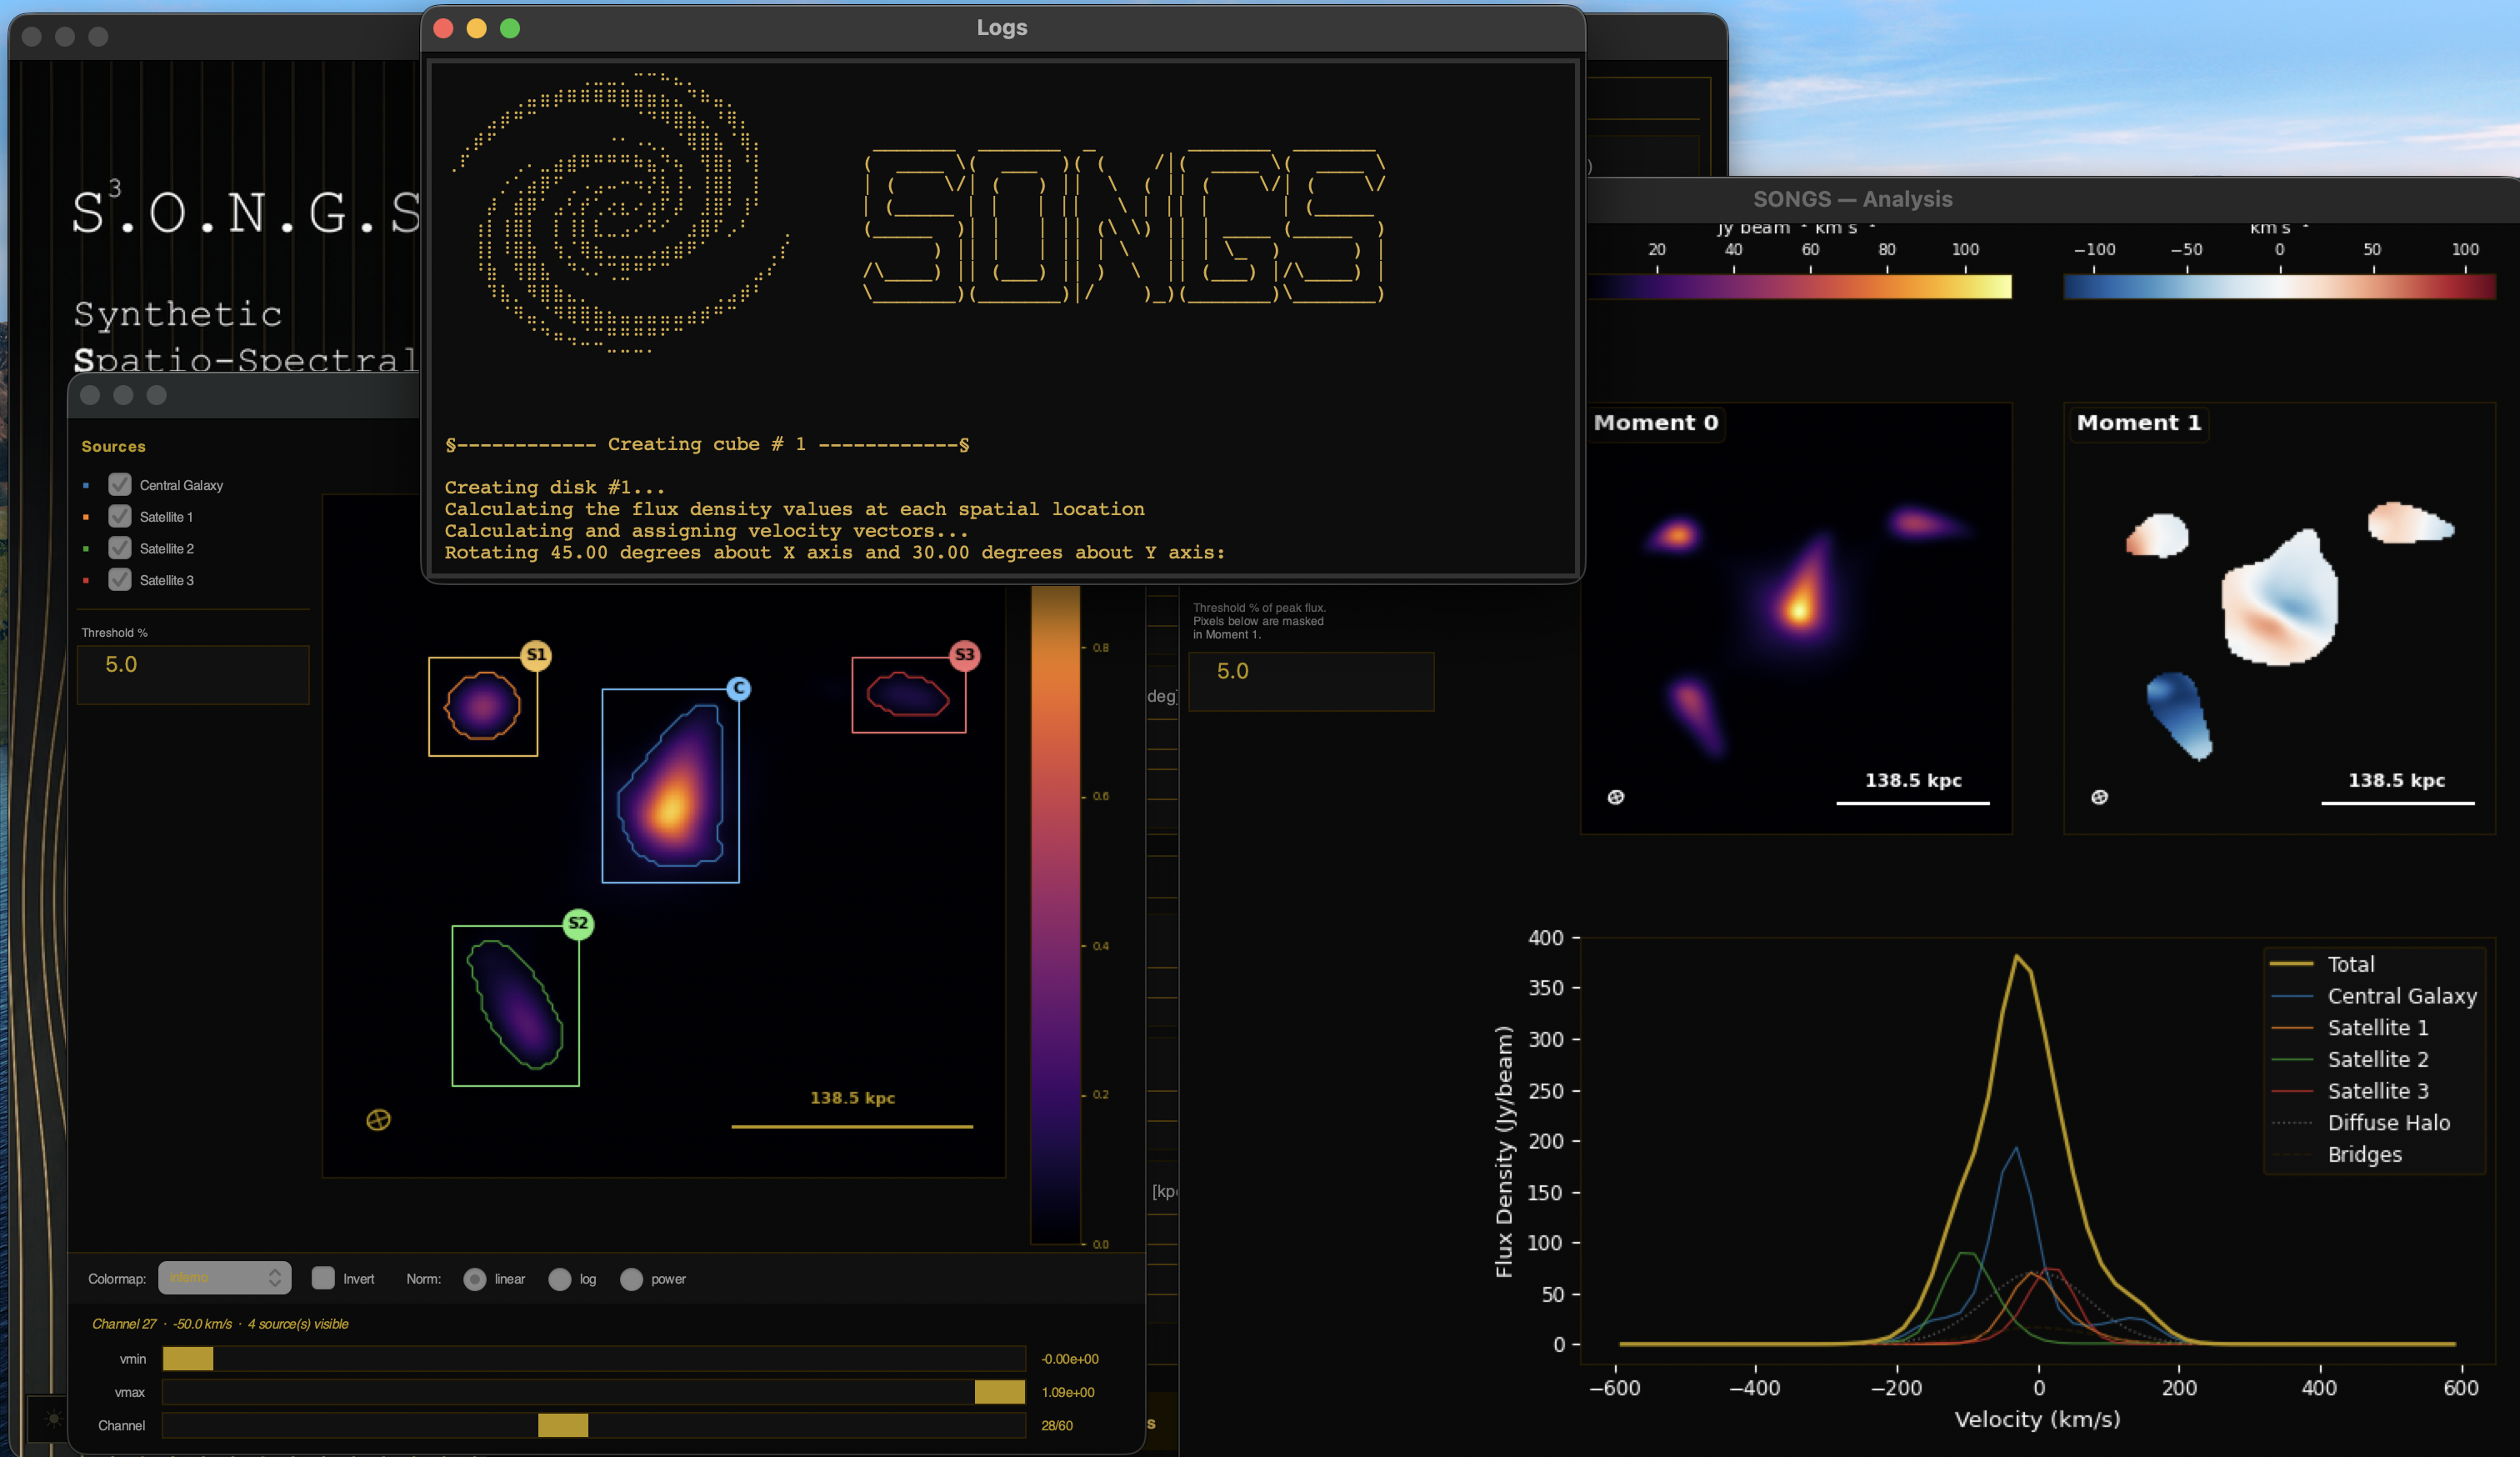Uncheck the Satellite 1 source checkbox
Screen dimensions: 2520x1457
(120, 517)
